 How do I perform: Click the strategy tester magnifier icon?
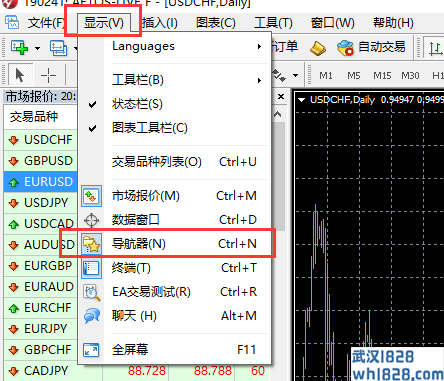pyautogui.click(x=91, y=292)
